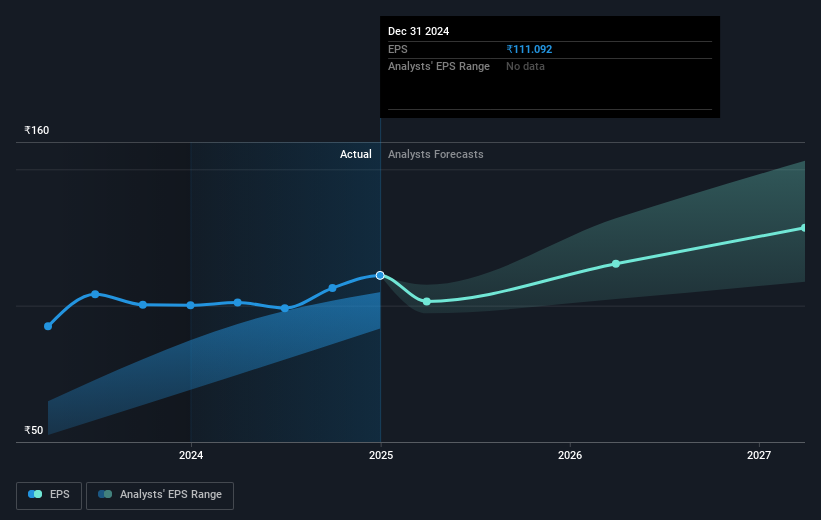Click the Analysts Forecasts label
821x520 pixels.
[x=436, y=154]
